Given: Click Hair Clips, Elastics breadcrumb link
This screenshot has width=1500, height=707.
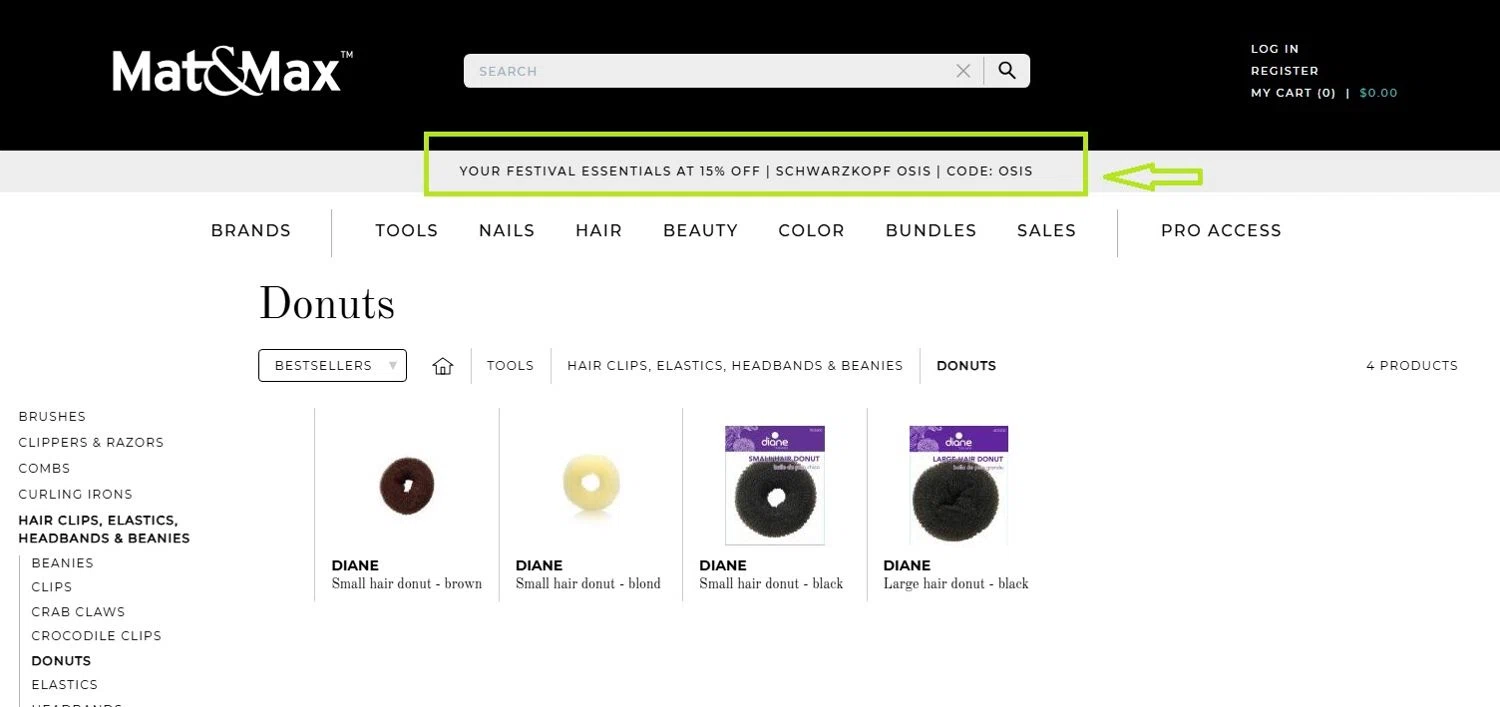Looking at the screenshot, I should [735, 366].
